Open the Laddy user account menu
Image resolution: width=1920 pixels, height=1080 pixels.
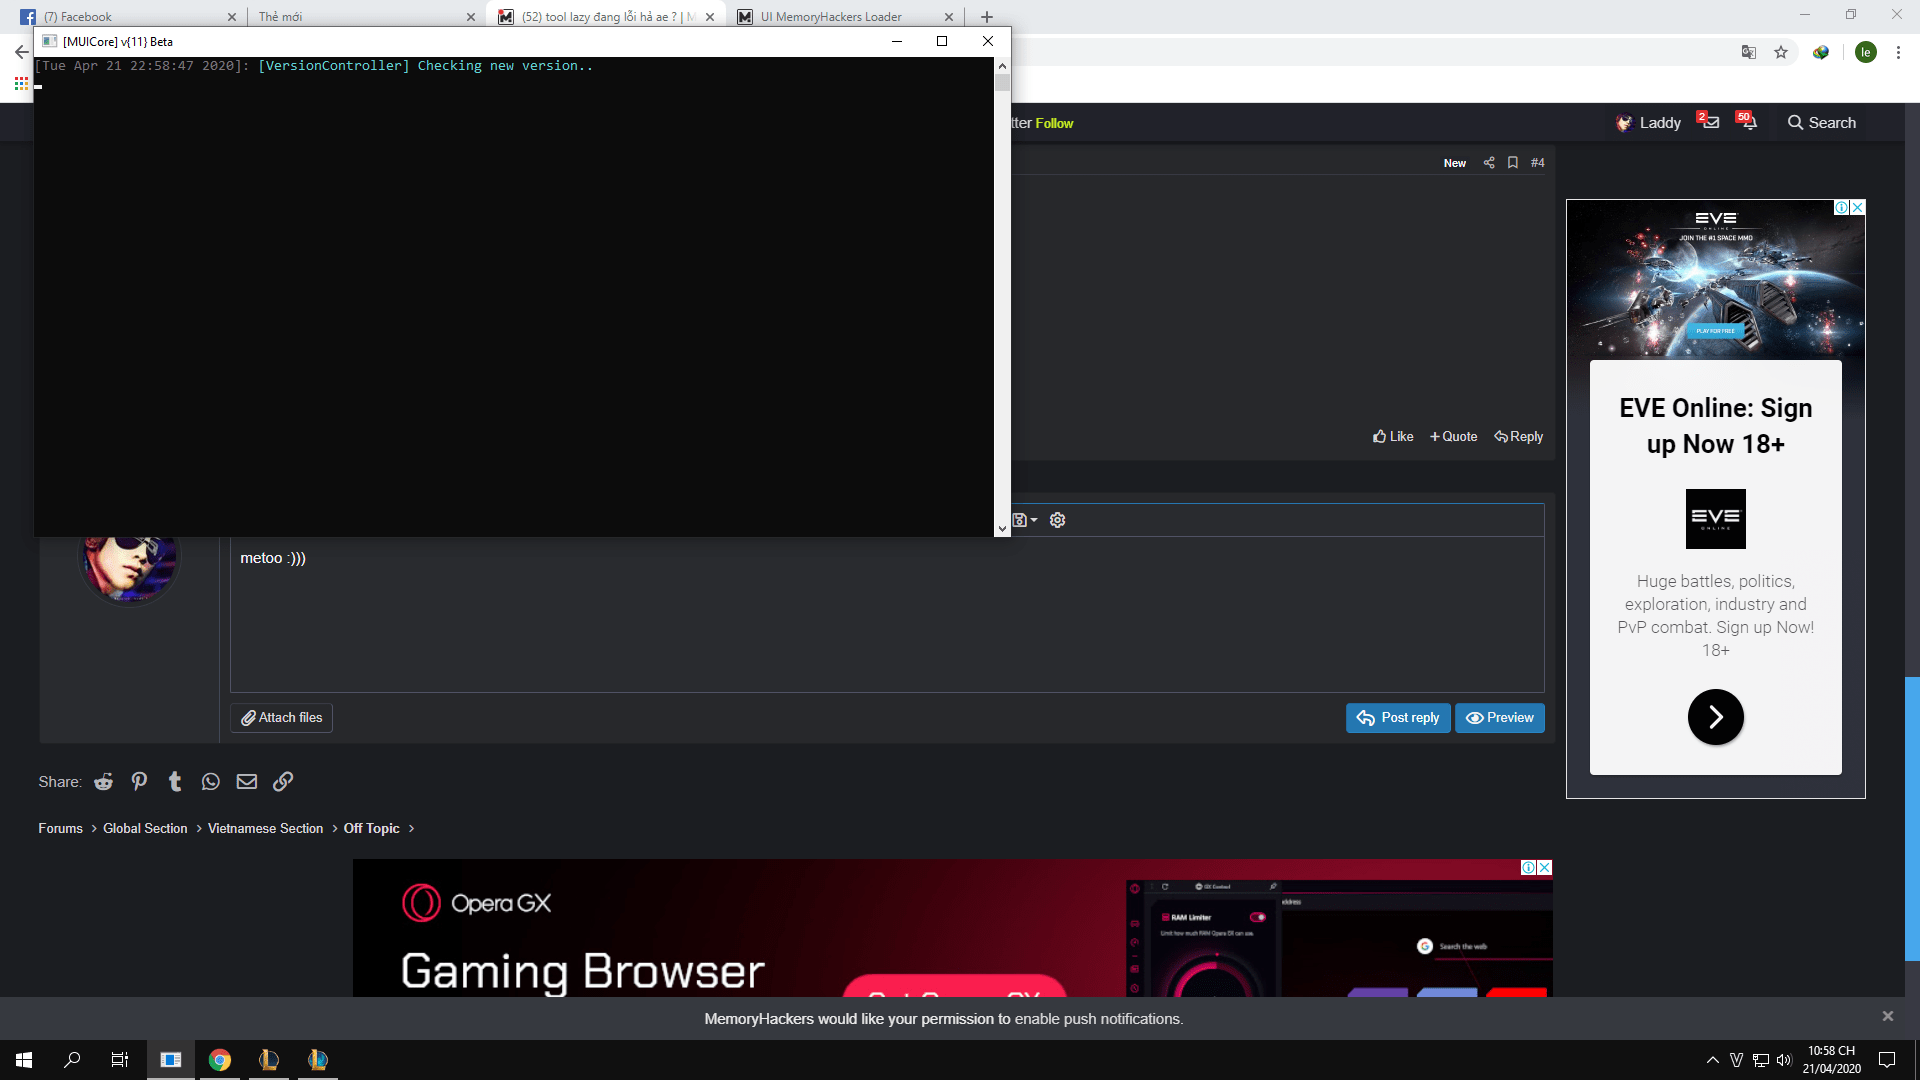(1648, 122)
